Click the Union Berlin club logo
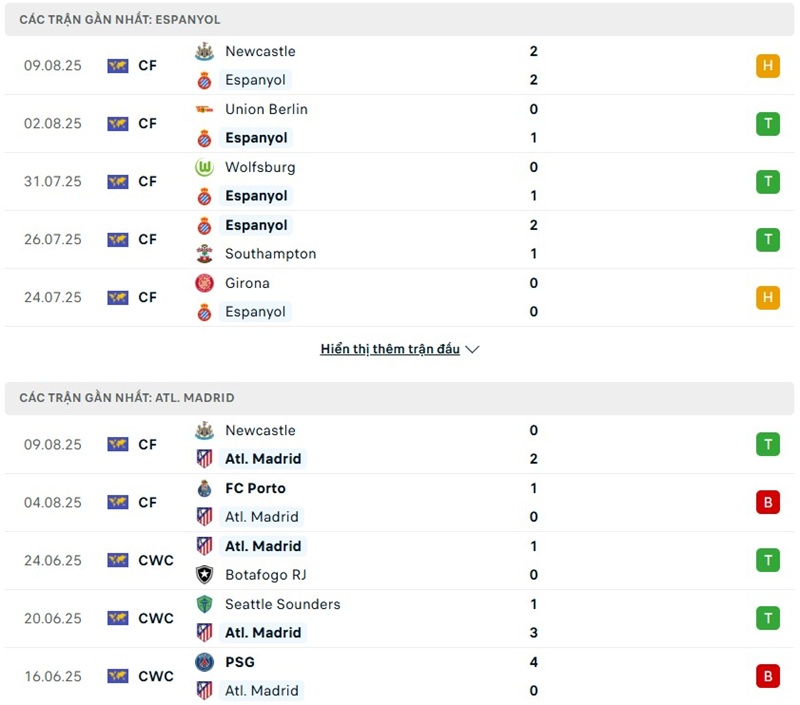This screenshot has height=705, width=800. point(204,109)
